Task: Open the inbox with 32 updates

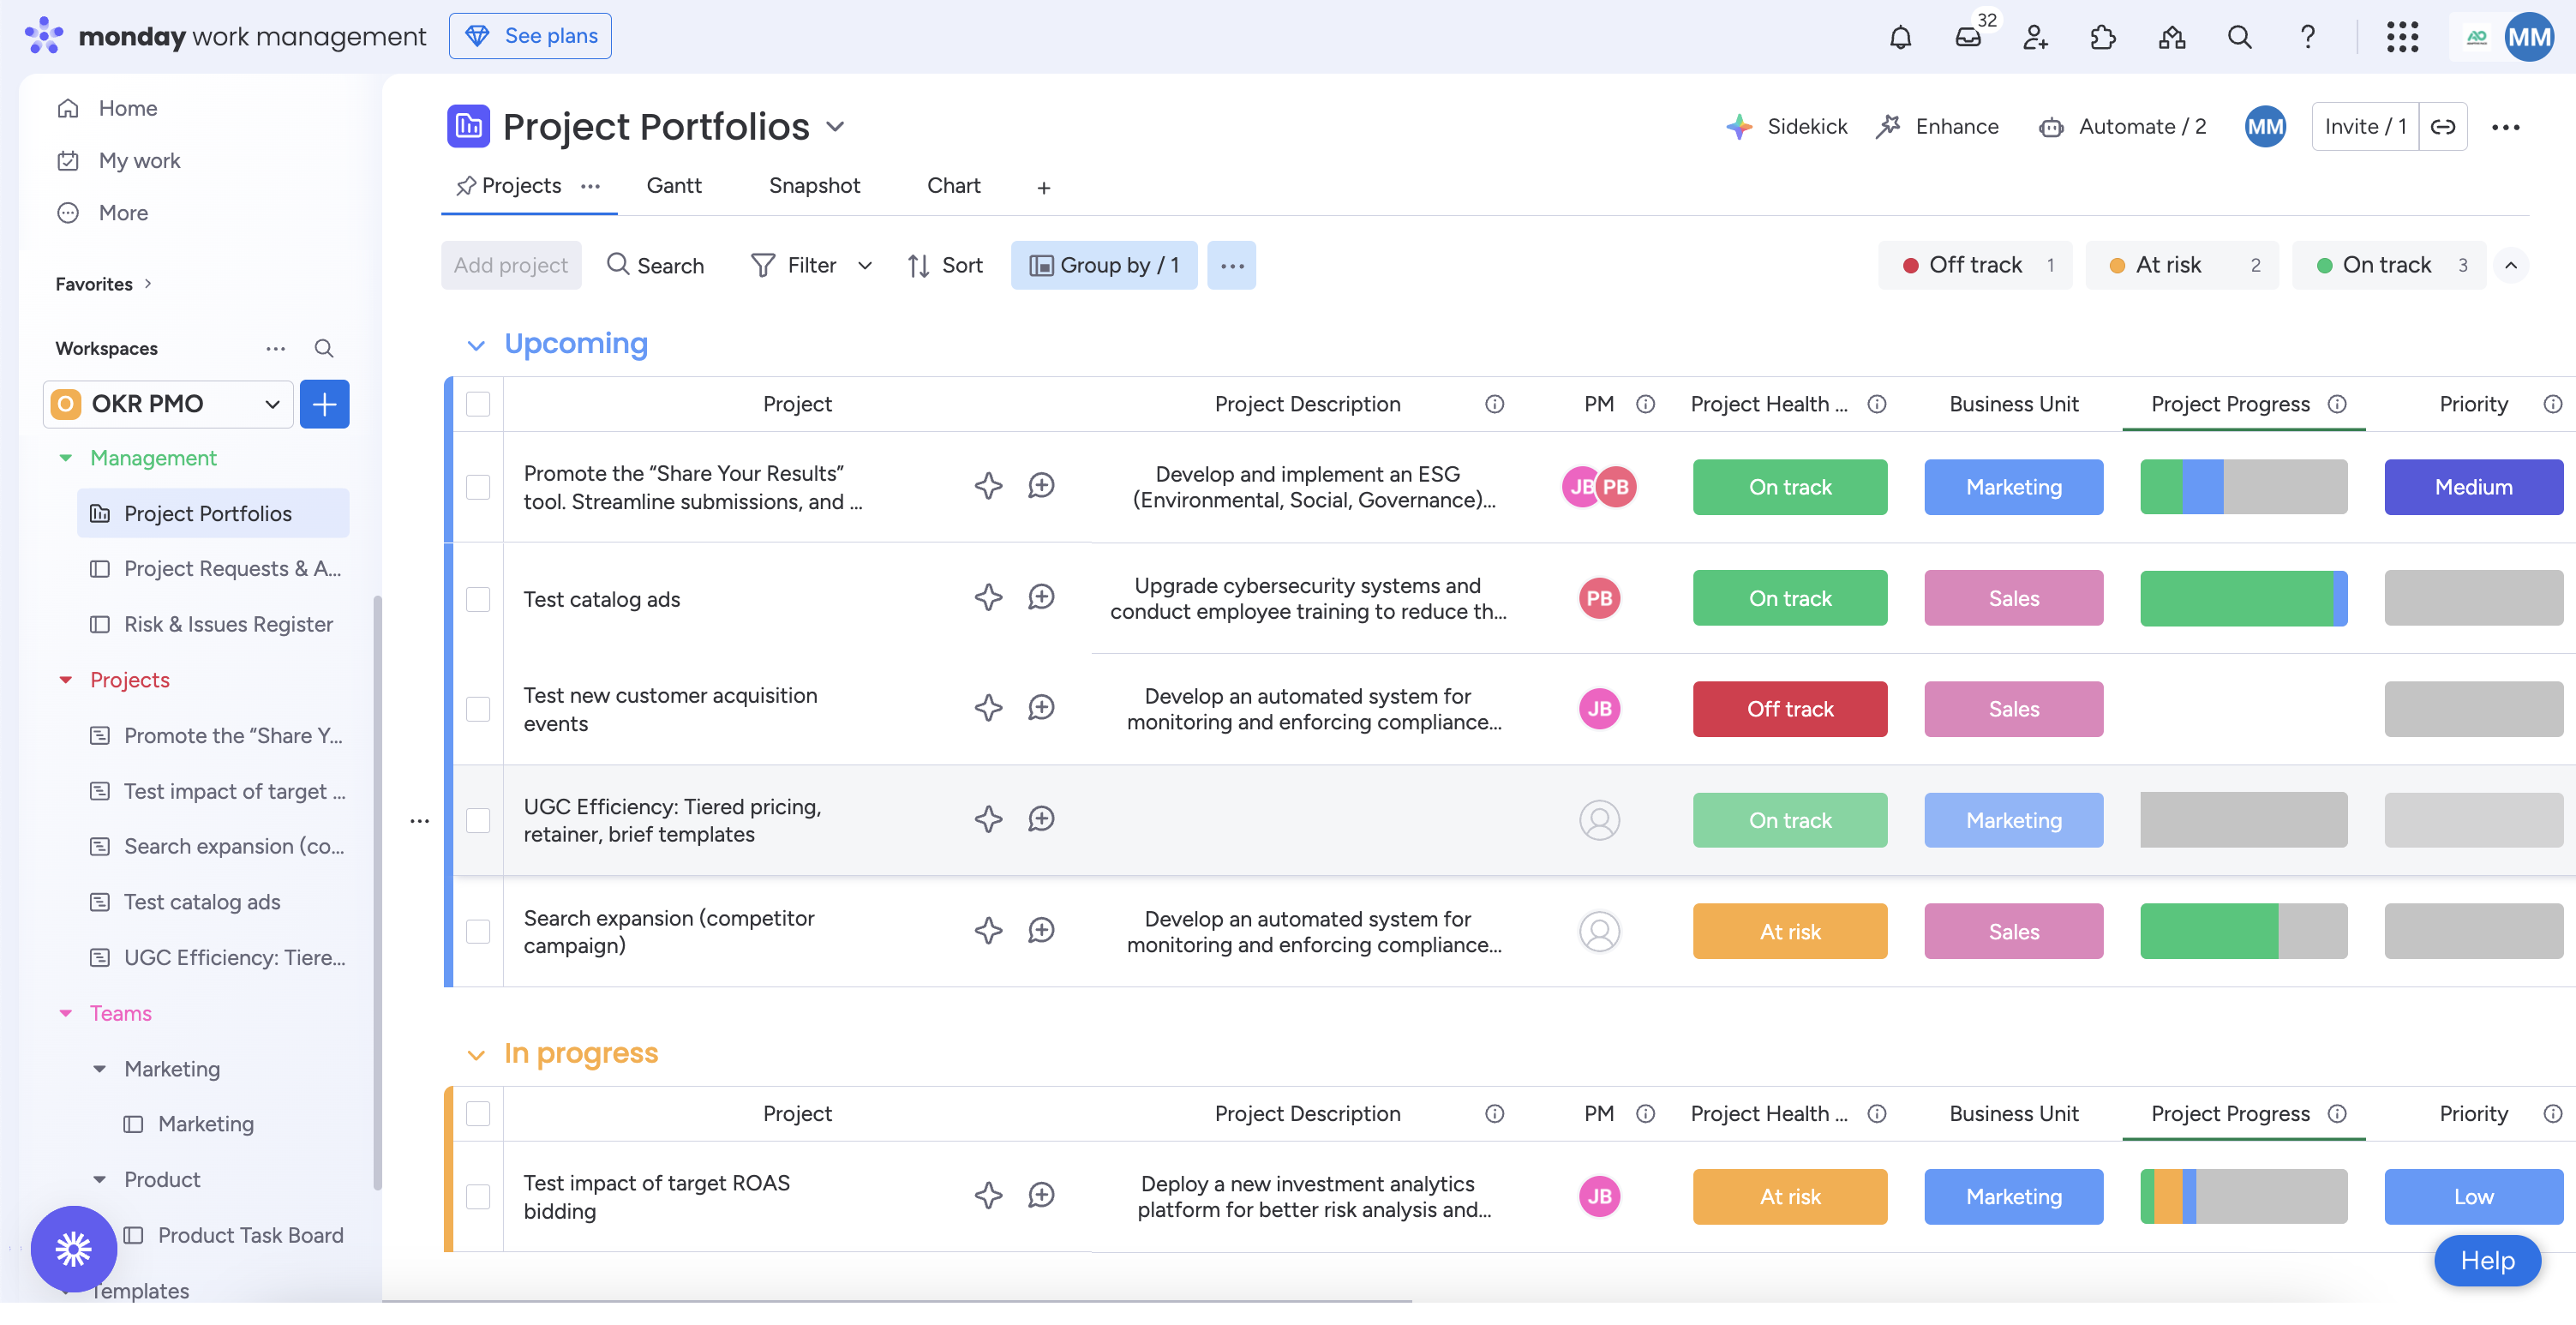Action: pyautogui.click(x=1968, y=38)
